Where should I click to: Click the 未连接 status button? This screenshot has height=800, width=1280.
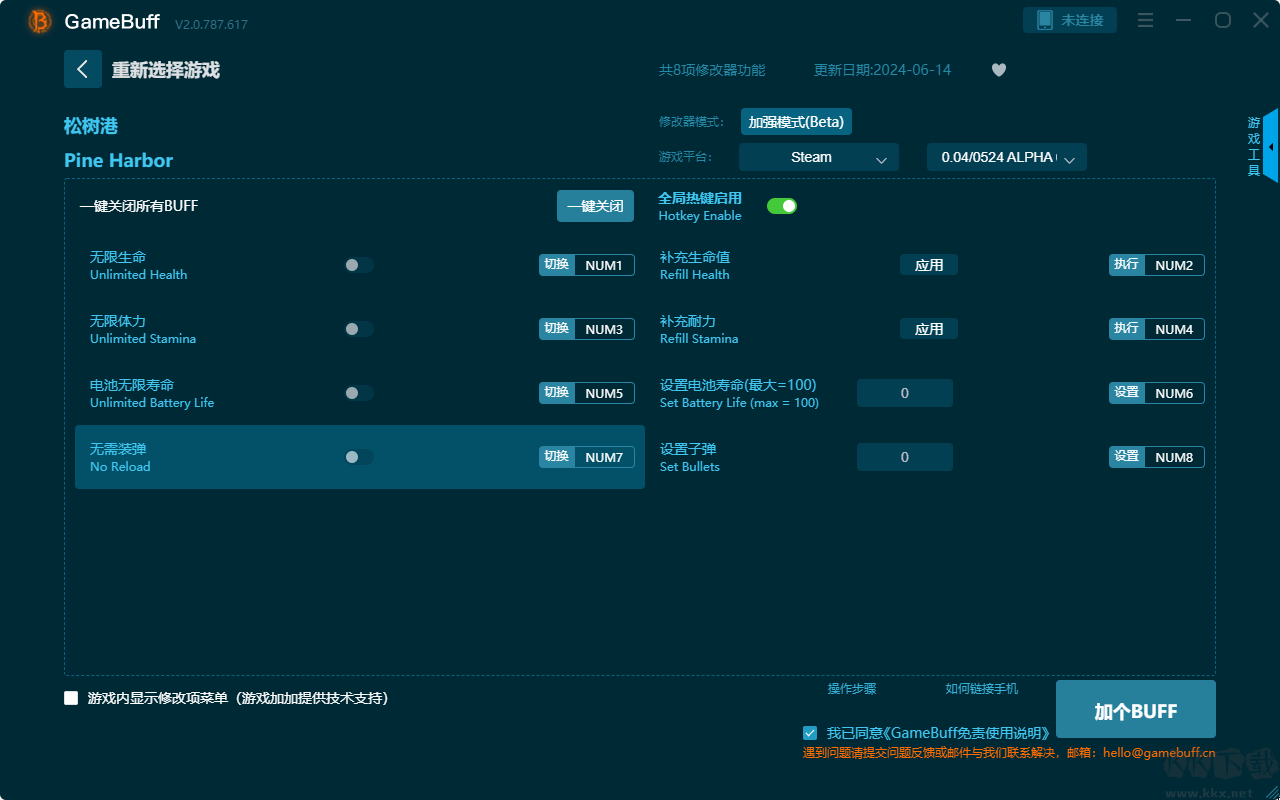[1070, 20]
